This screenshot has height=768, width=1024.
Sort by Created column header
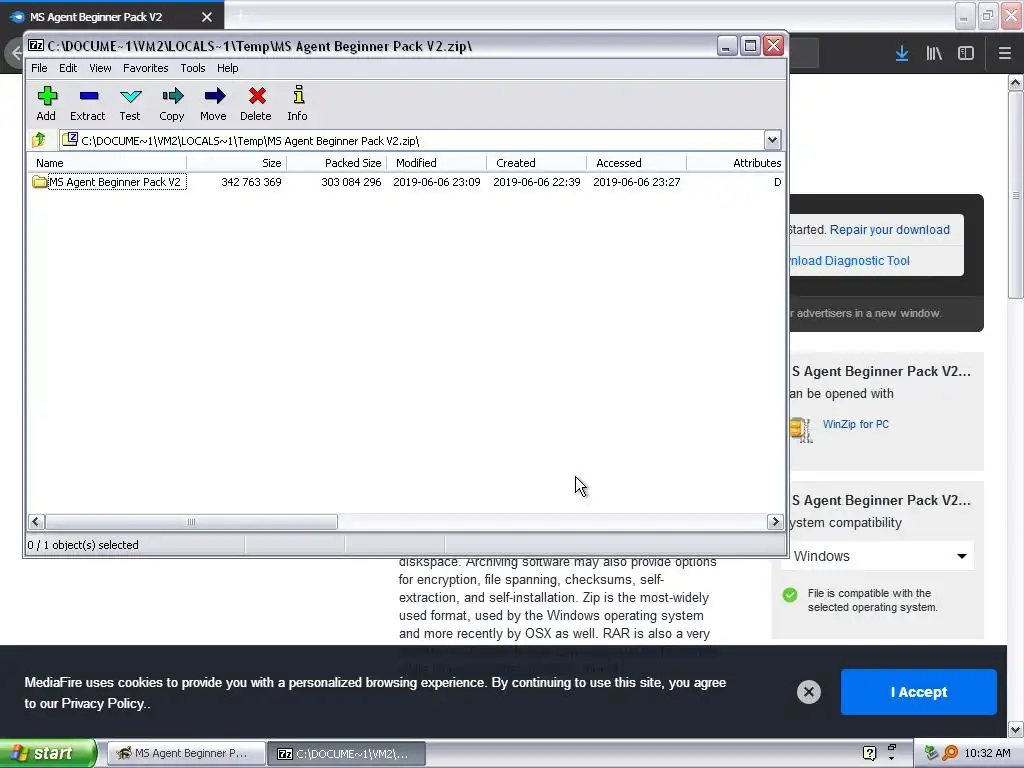point(536,163)
